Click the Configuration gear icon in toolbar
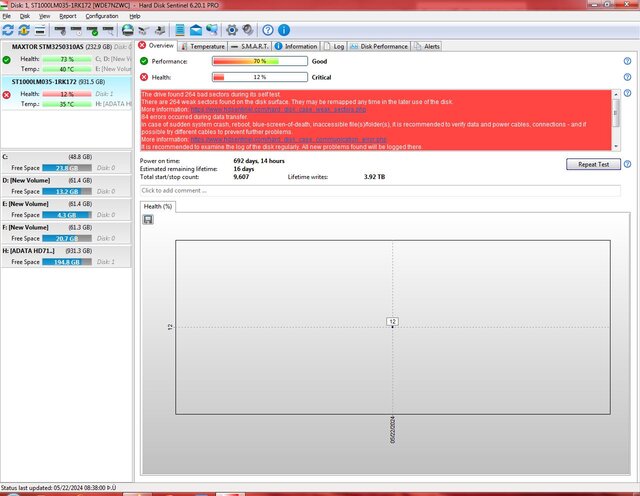The height and width of the screenshot is (496, 640). (x=232, y=30)
